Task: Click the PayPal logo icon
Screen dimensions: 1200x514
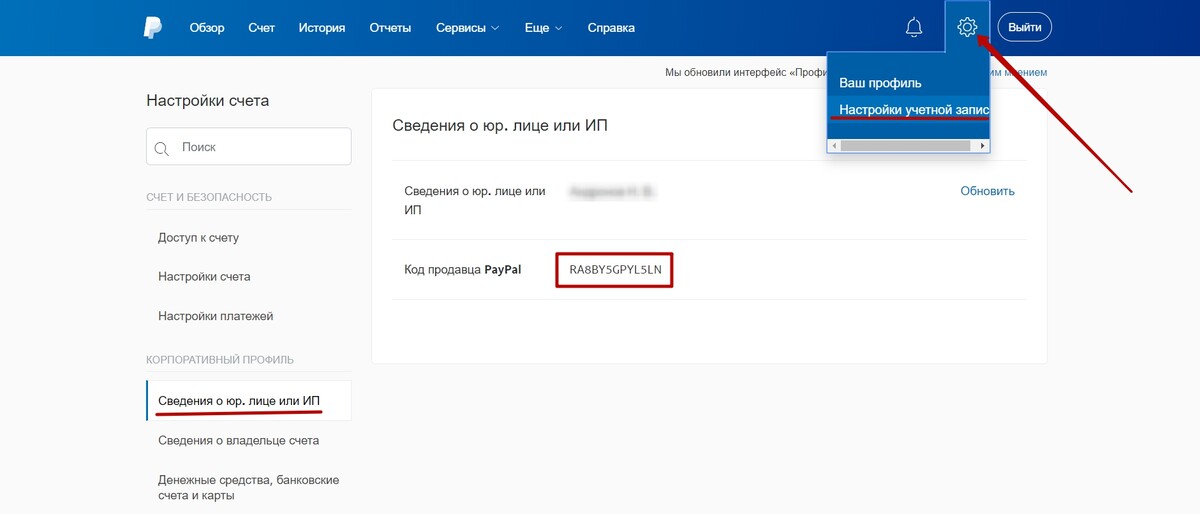Action: click(153, 27)
